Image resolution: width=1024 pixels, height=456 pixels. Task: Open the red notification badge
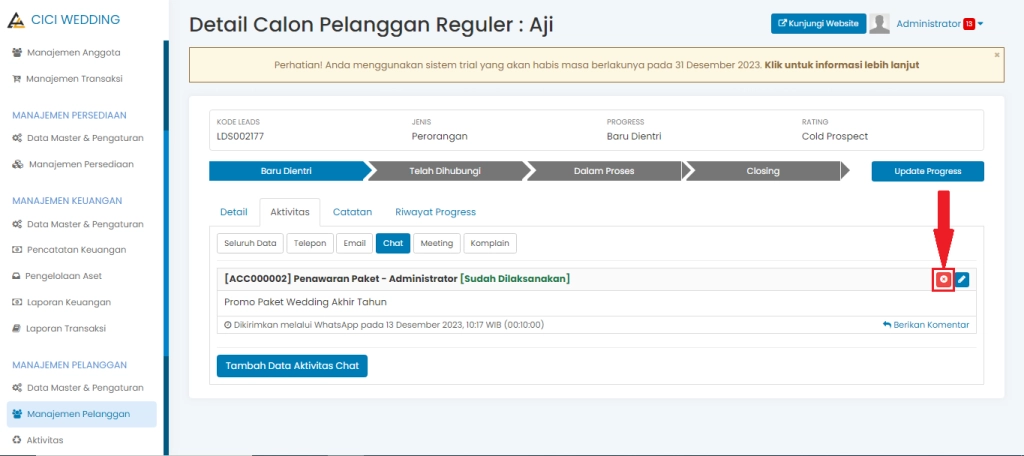[x=969, y=24]
